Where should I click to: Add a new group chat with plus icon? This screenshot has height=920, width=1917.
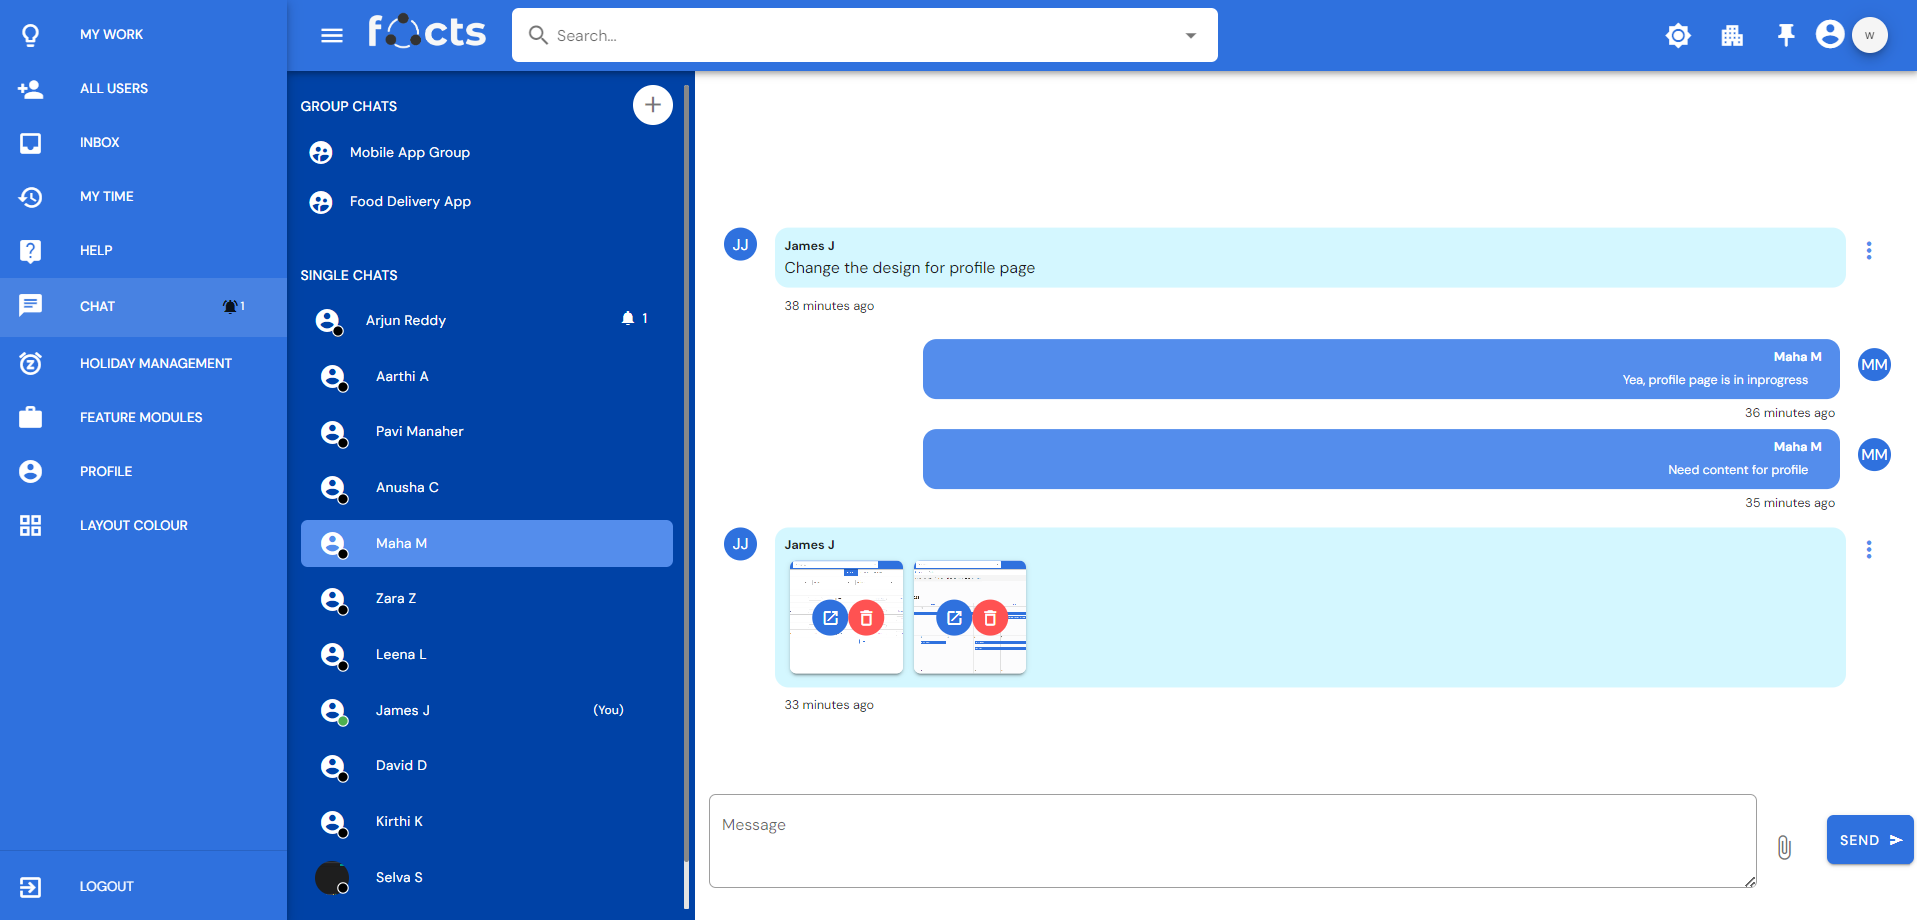click(652, 105)
